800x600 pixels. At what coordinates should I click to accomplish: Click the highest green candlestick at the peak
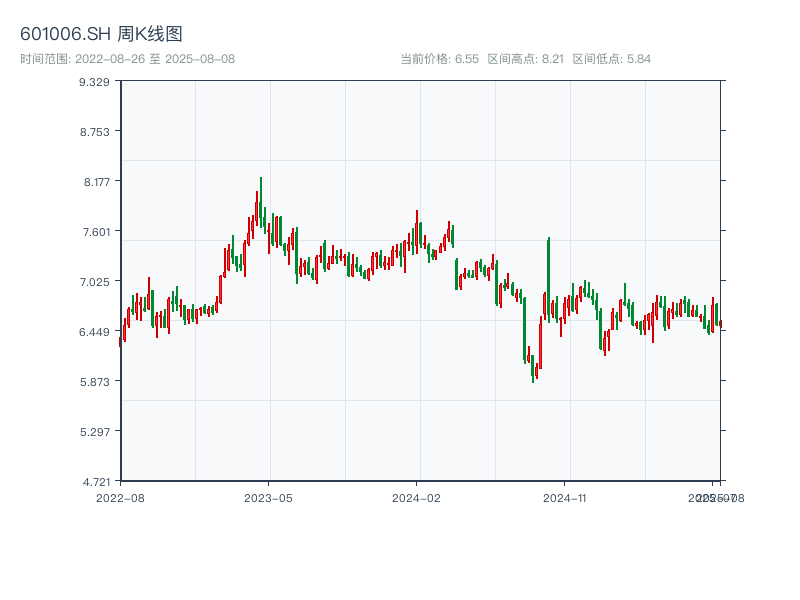(x=261, y=200)
